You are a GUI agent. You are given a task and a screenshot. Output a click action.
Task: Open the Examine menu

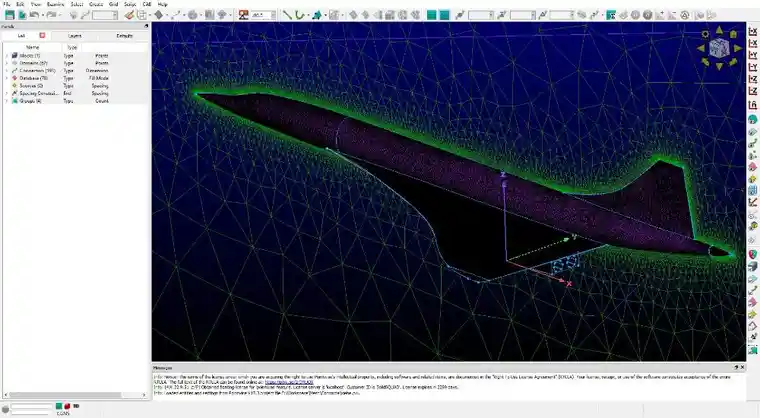(x=55, y=4)
